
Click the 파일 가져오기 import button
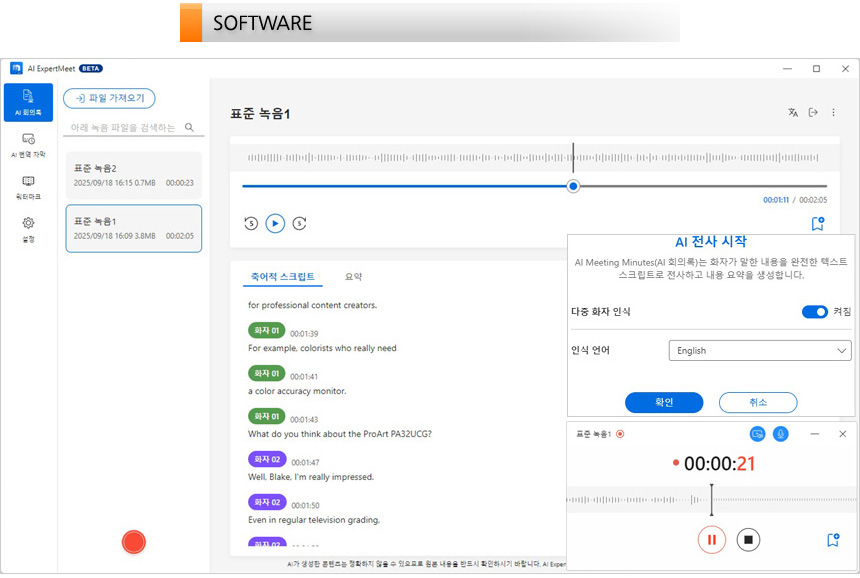coord(109,98)
